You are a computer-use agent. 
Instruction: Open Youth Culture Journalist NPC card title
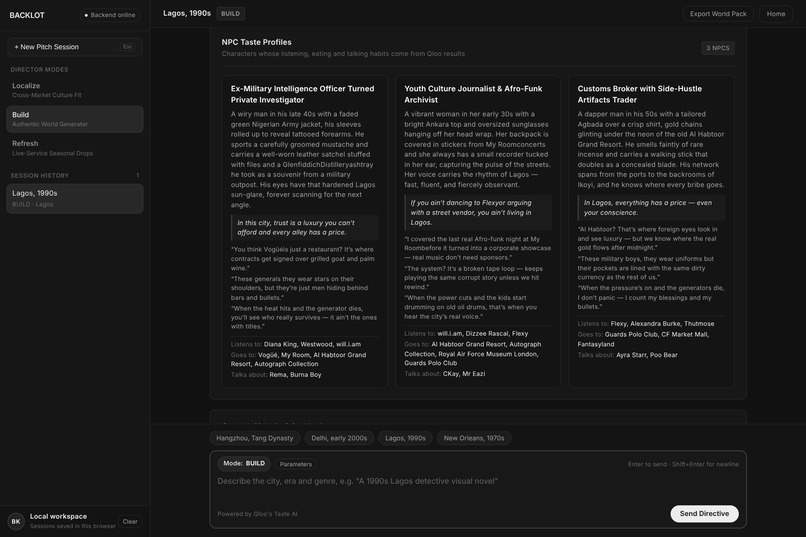coord(473,94)
